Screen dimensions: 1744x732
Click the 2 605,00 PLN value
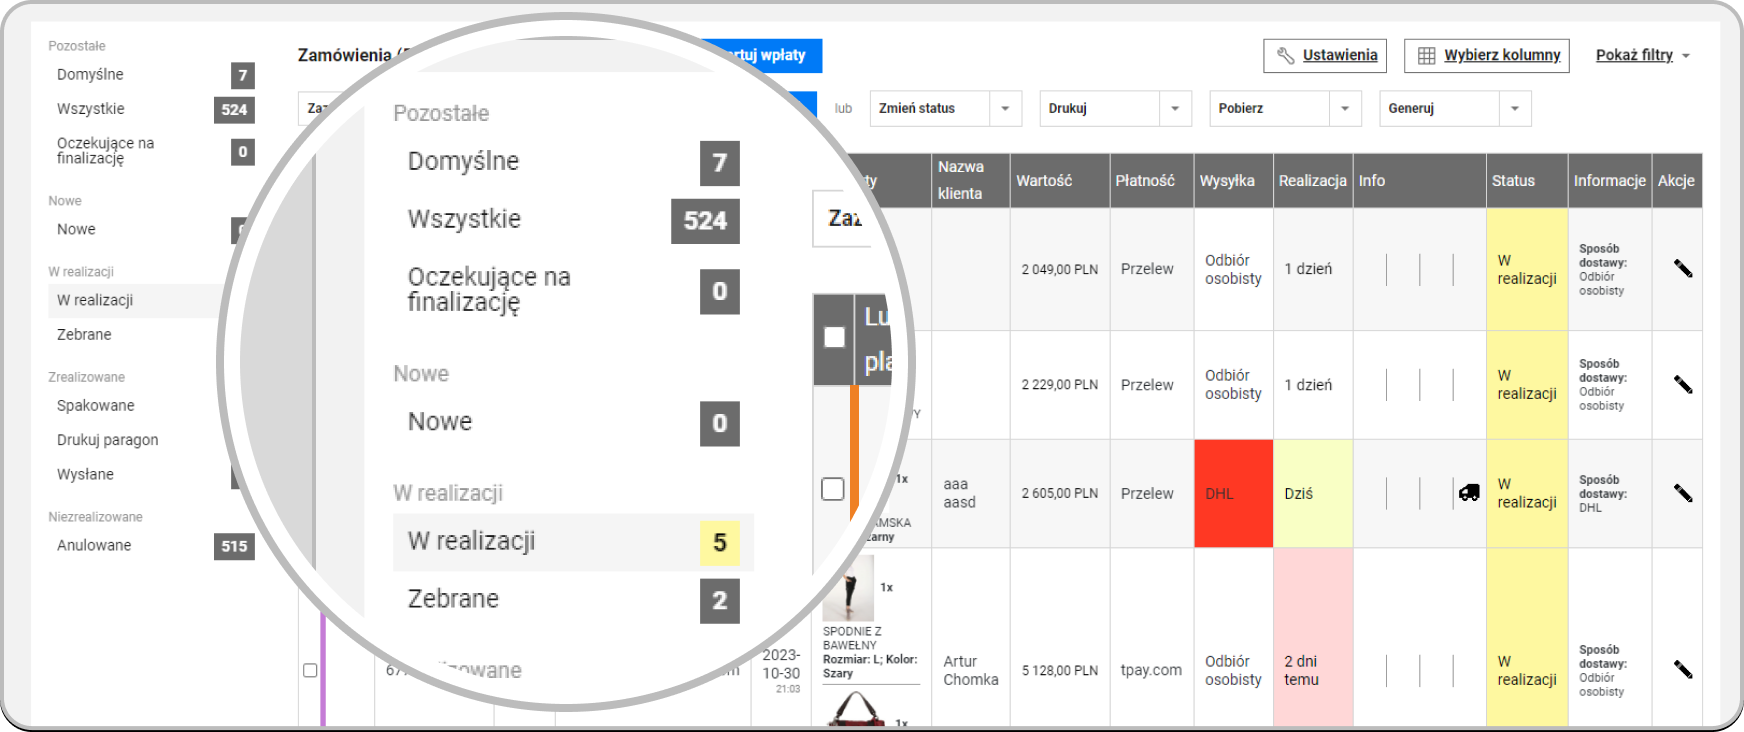click(x=1060, y=493)
